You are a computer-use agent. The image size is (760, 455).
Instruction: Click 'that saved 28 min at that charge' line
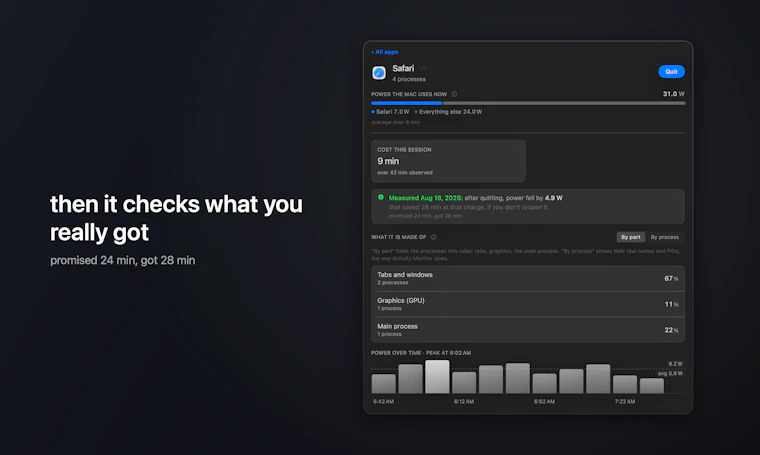pyautogui.click(x=468, y=207)
